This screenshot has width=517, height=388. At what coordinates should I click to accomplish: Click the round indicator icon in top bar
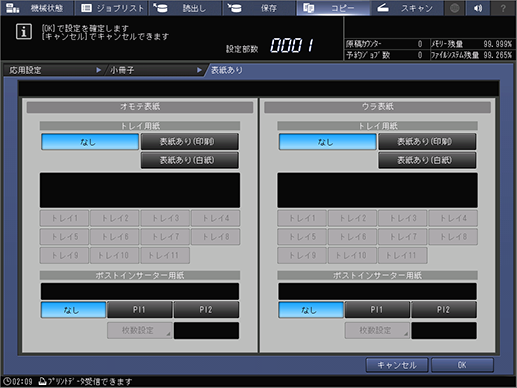[454, 8]
